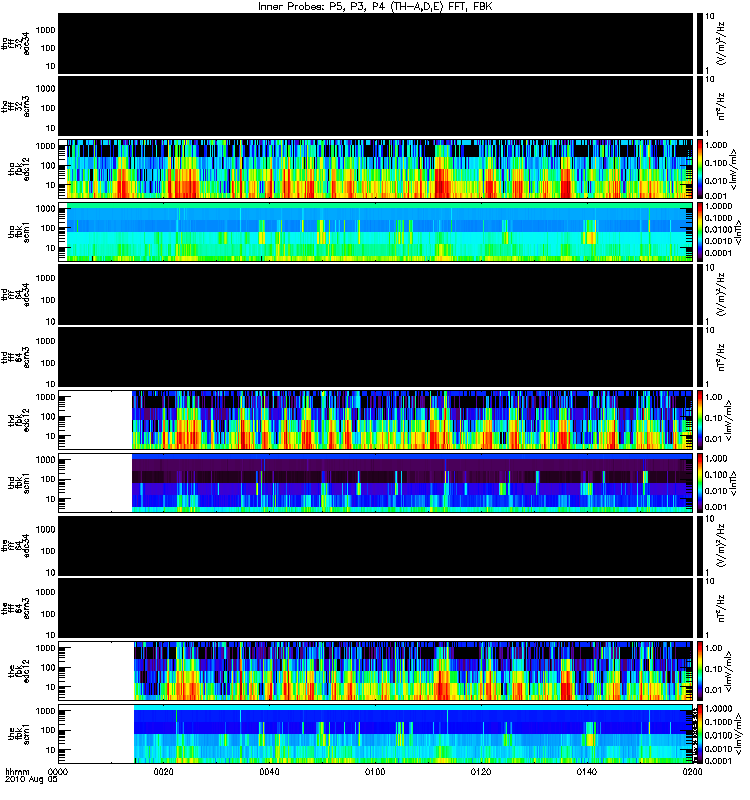Click the black tha fft edc34 panel
The height and width of the screenshot is (800, 750).
click(x=376, y=43)
